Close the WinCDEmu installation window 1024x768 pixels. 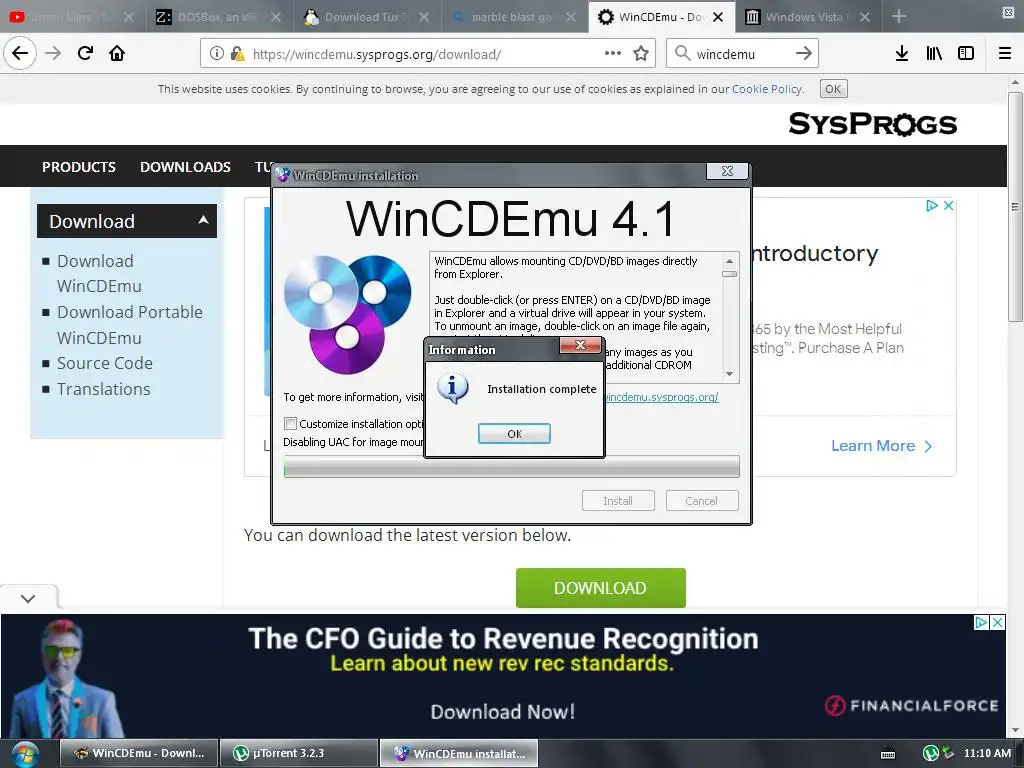click(728, 171)
